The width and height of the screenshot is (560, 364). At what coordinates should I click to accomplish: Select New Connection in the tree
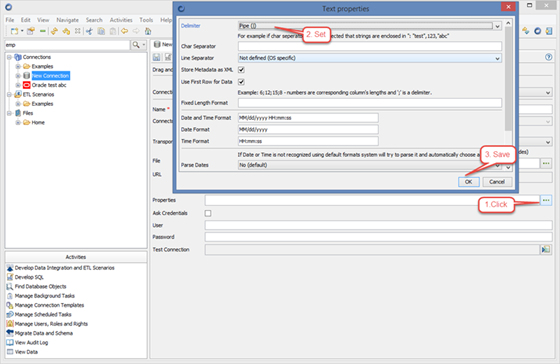(x=50, y=76)
